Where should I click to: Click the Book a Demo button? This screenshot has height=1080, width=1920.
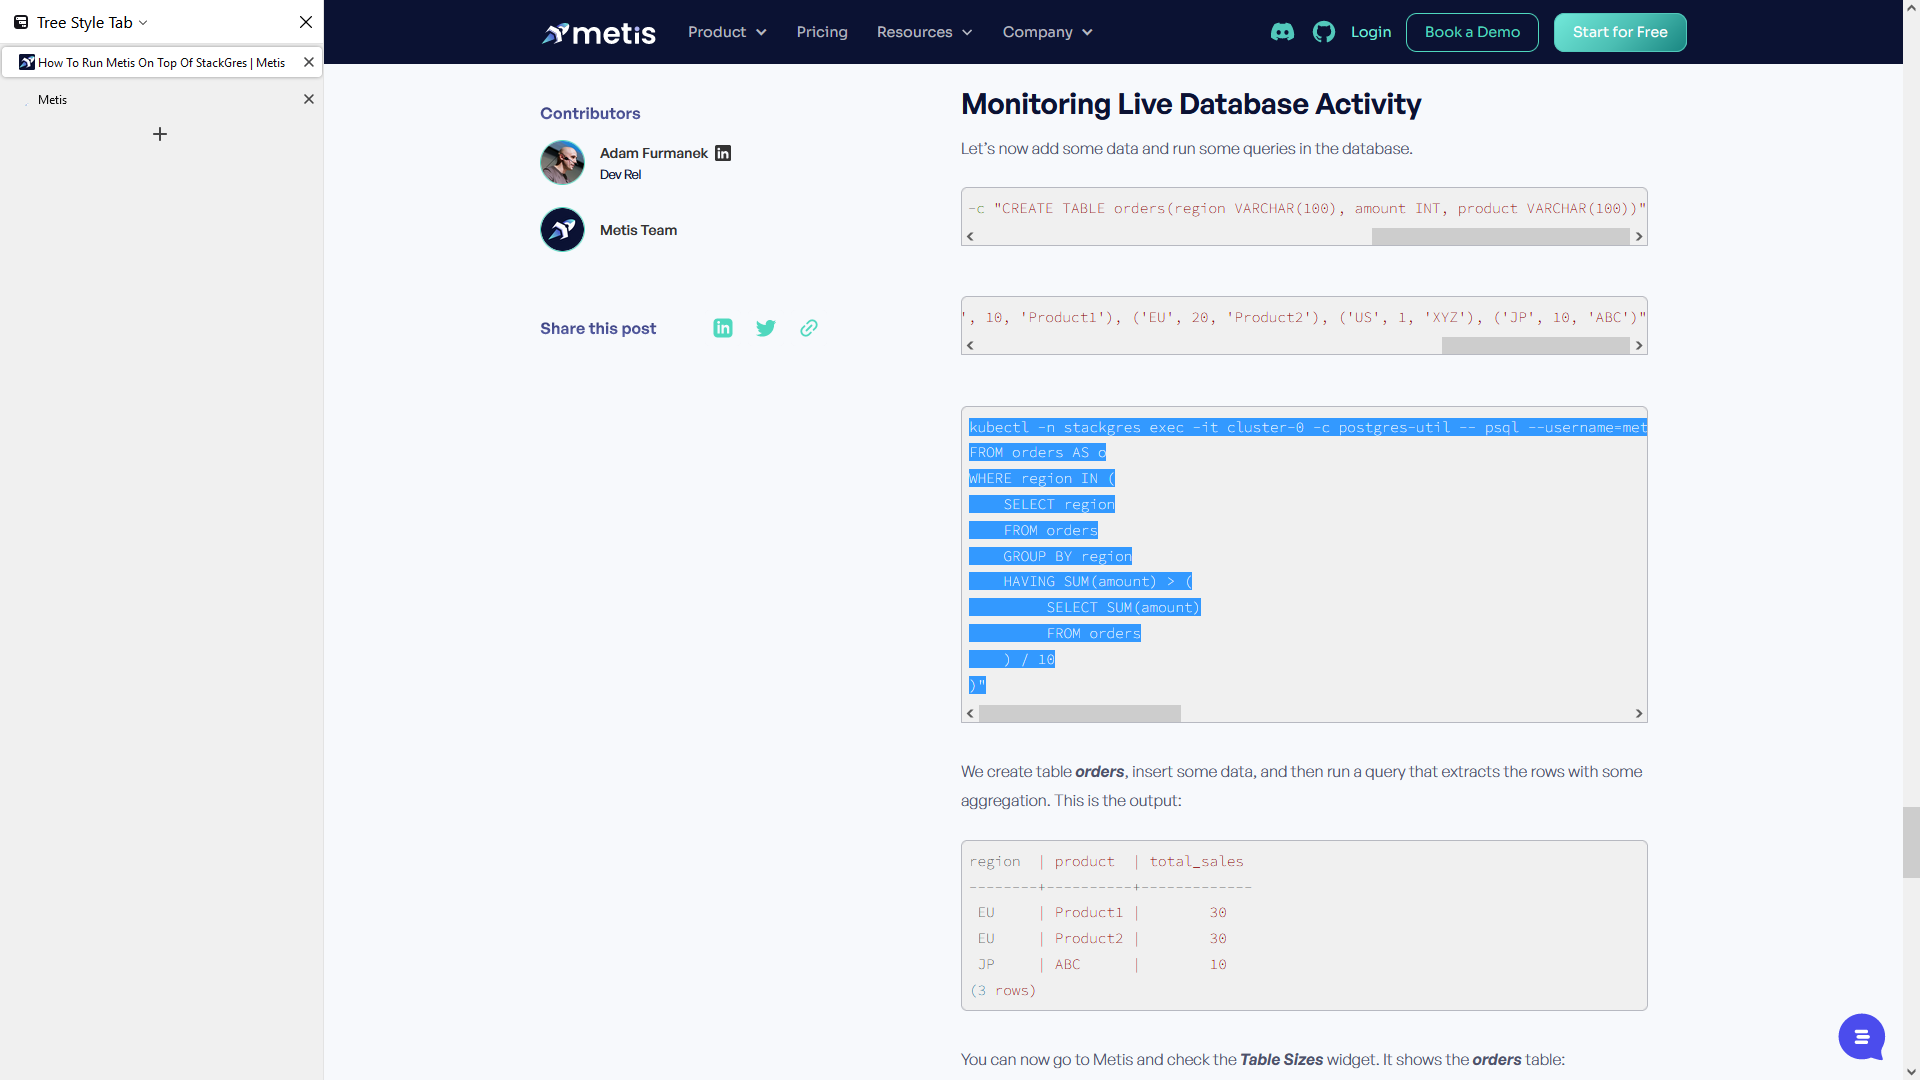1472,32
